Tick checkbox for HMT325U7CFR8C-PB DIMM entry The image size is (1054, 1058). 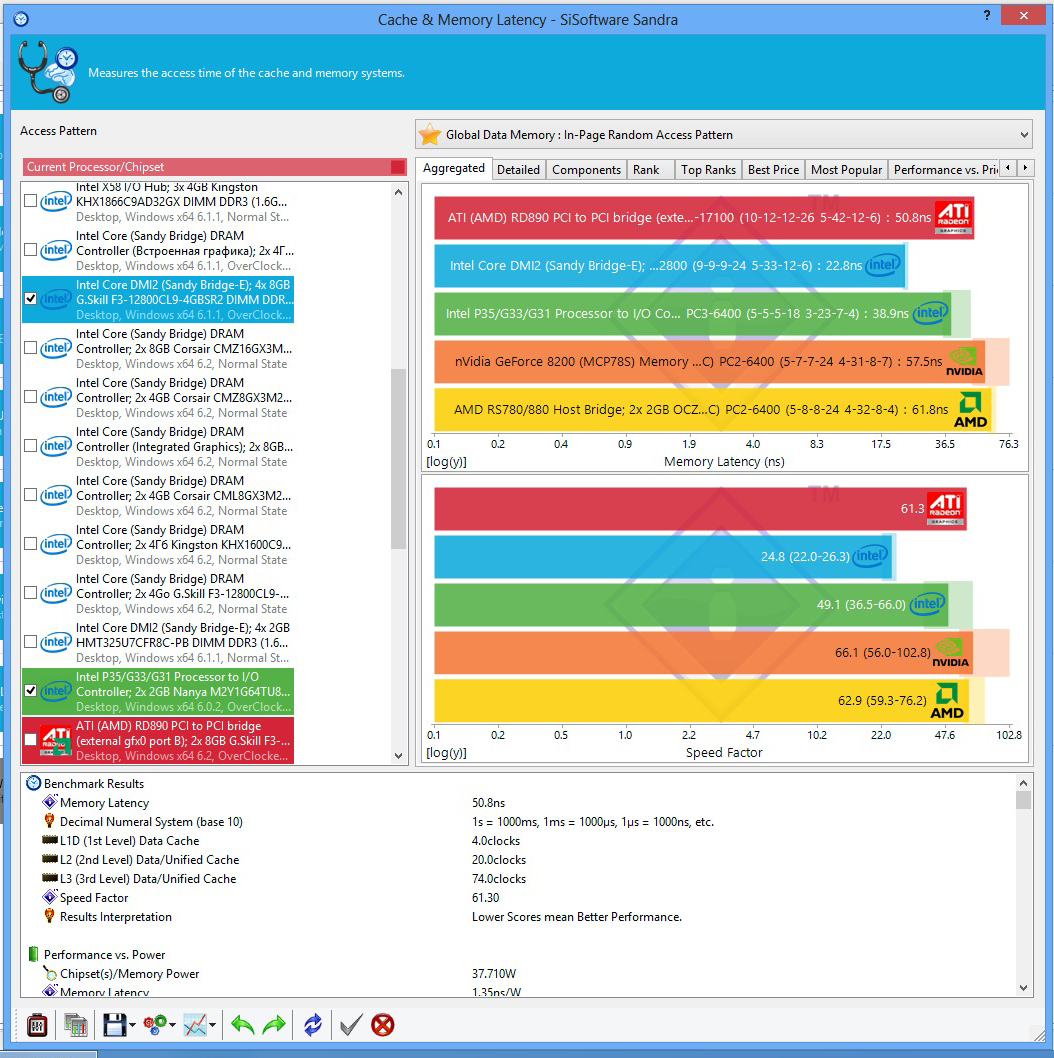pos(30,641)
